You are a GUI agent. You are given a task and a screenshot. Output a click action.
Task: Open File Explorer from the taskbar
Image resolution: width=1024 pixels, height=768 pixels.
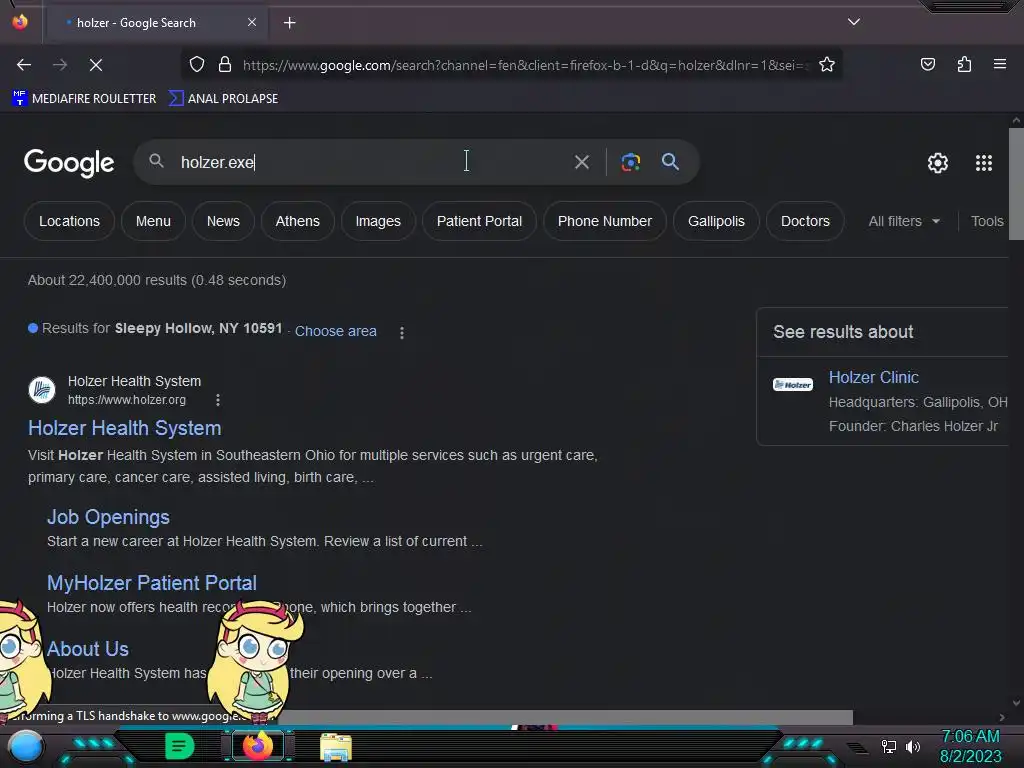click(336, 747)
